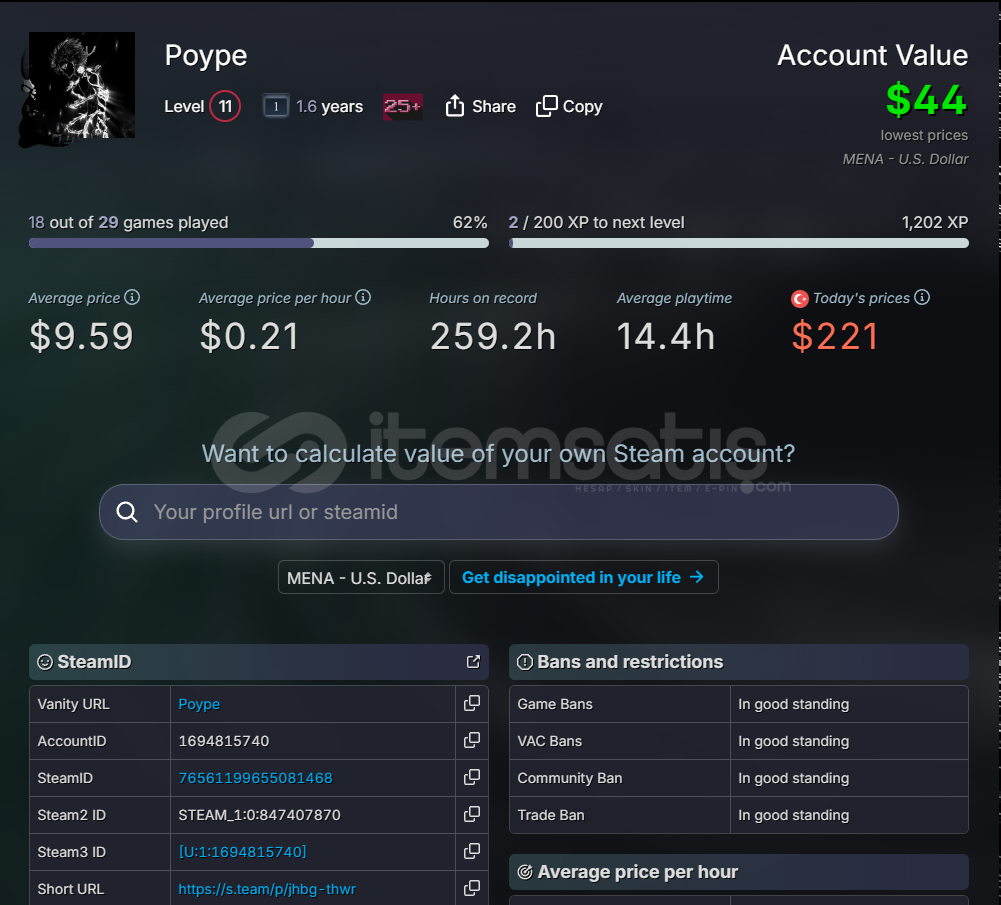Click the Game Bans row label
This screenshot has width=1001, height=905.
click(555, 704)
